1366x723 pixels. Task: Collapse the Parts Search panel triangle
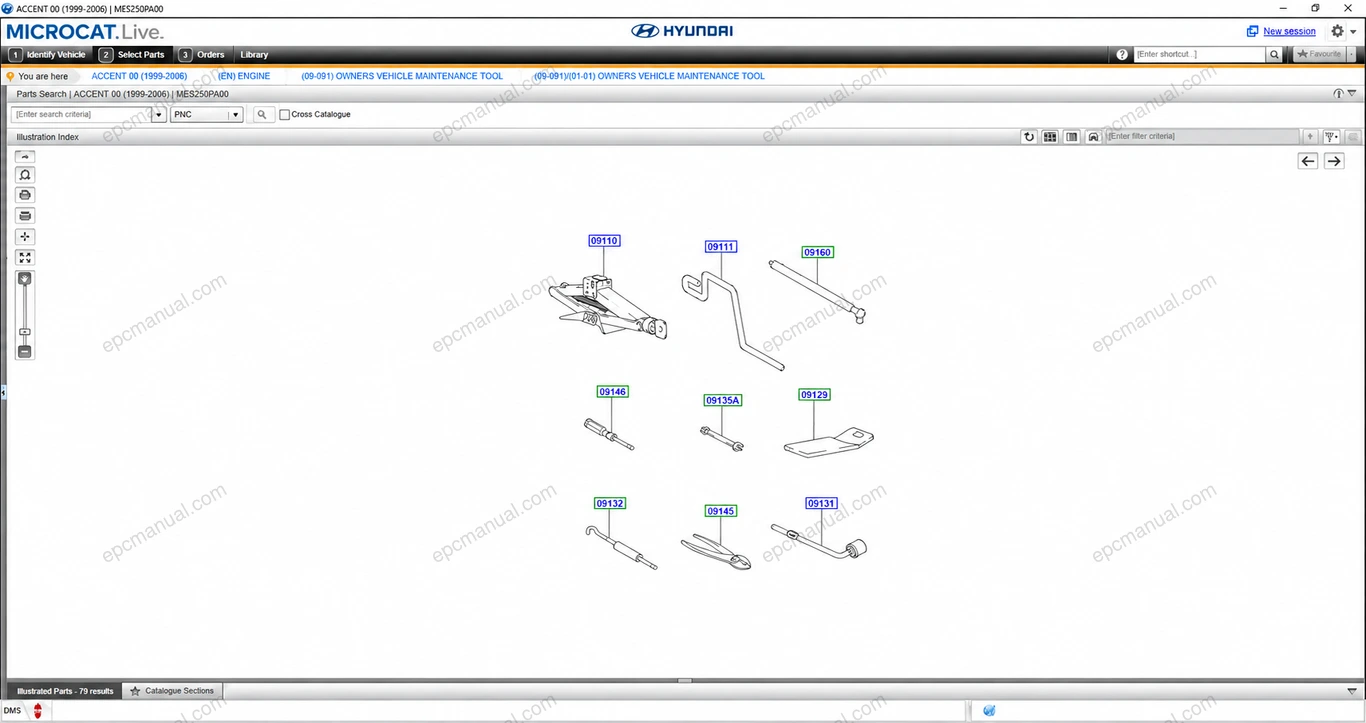click(1352, 94)
